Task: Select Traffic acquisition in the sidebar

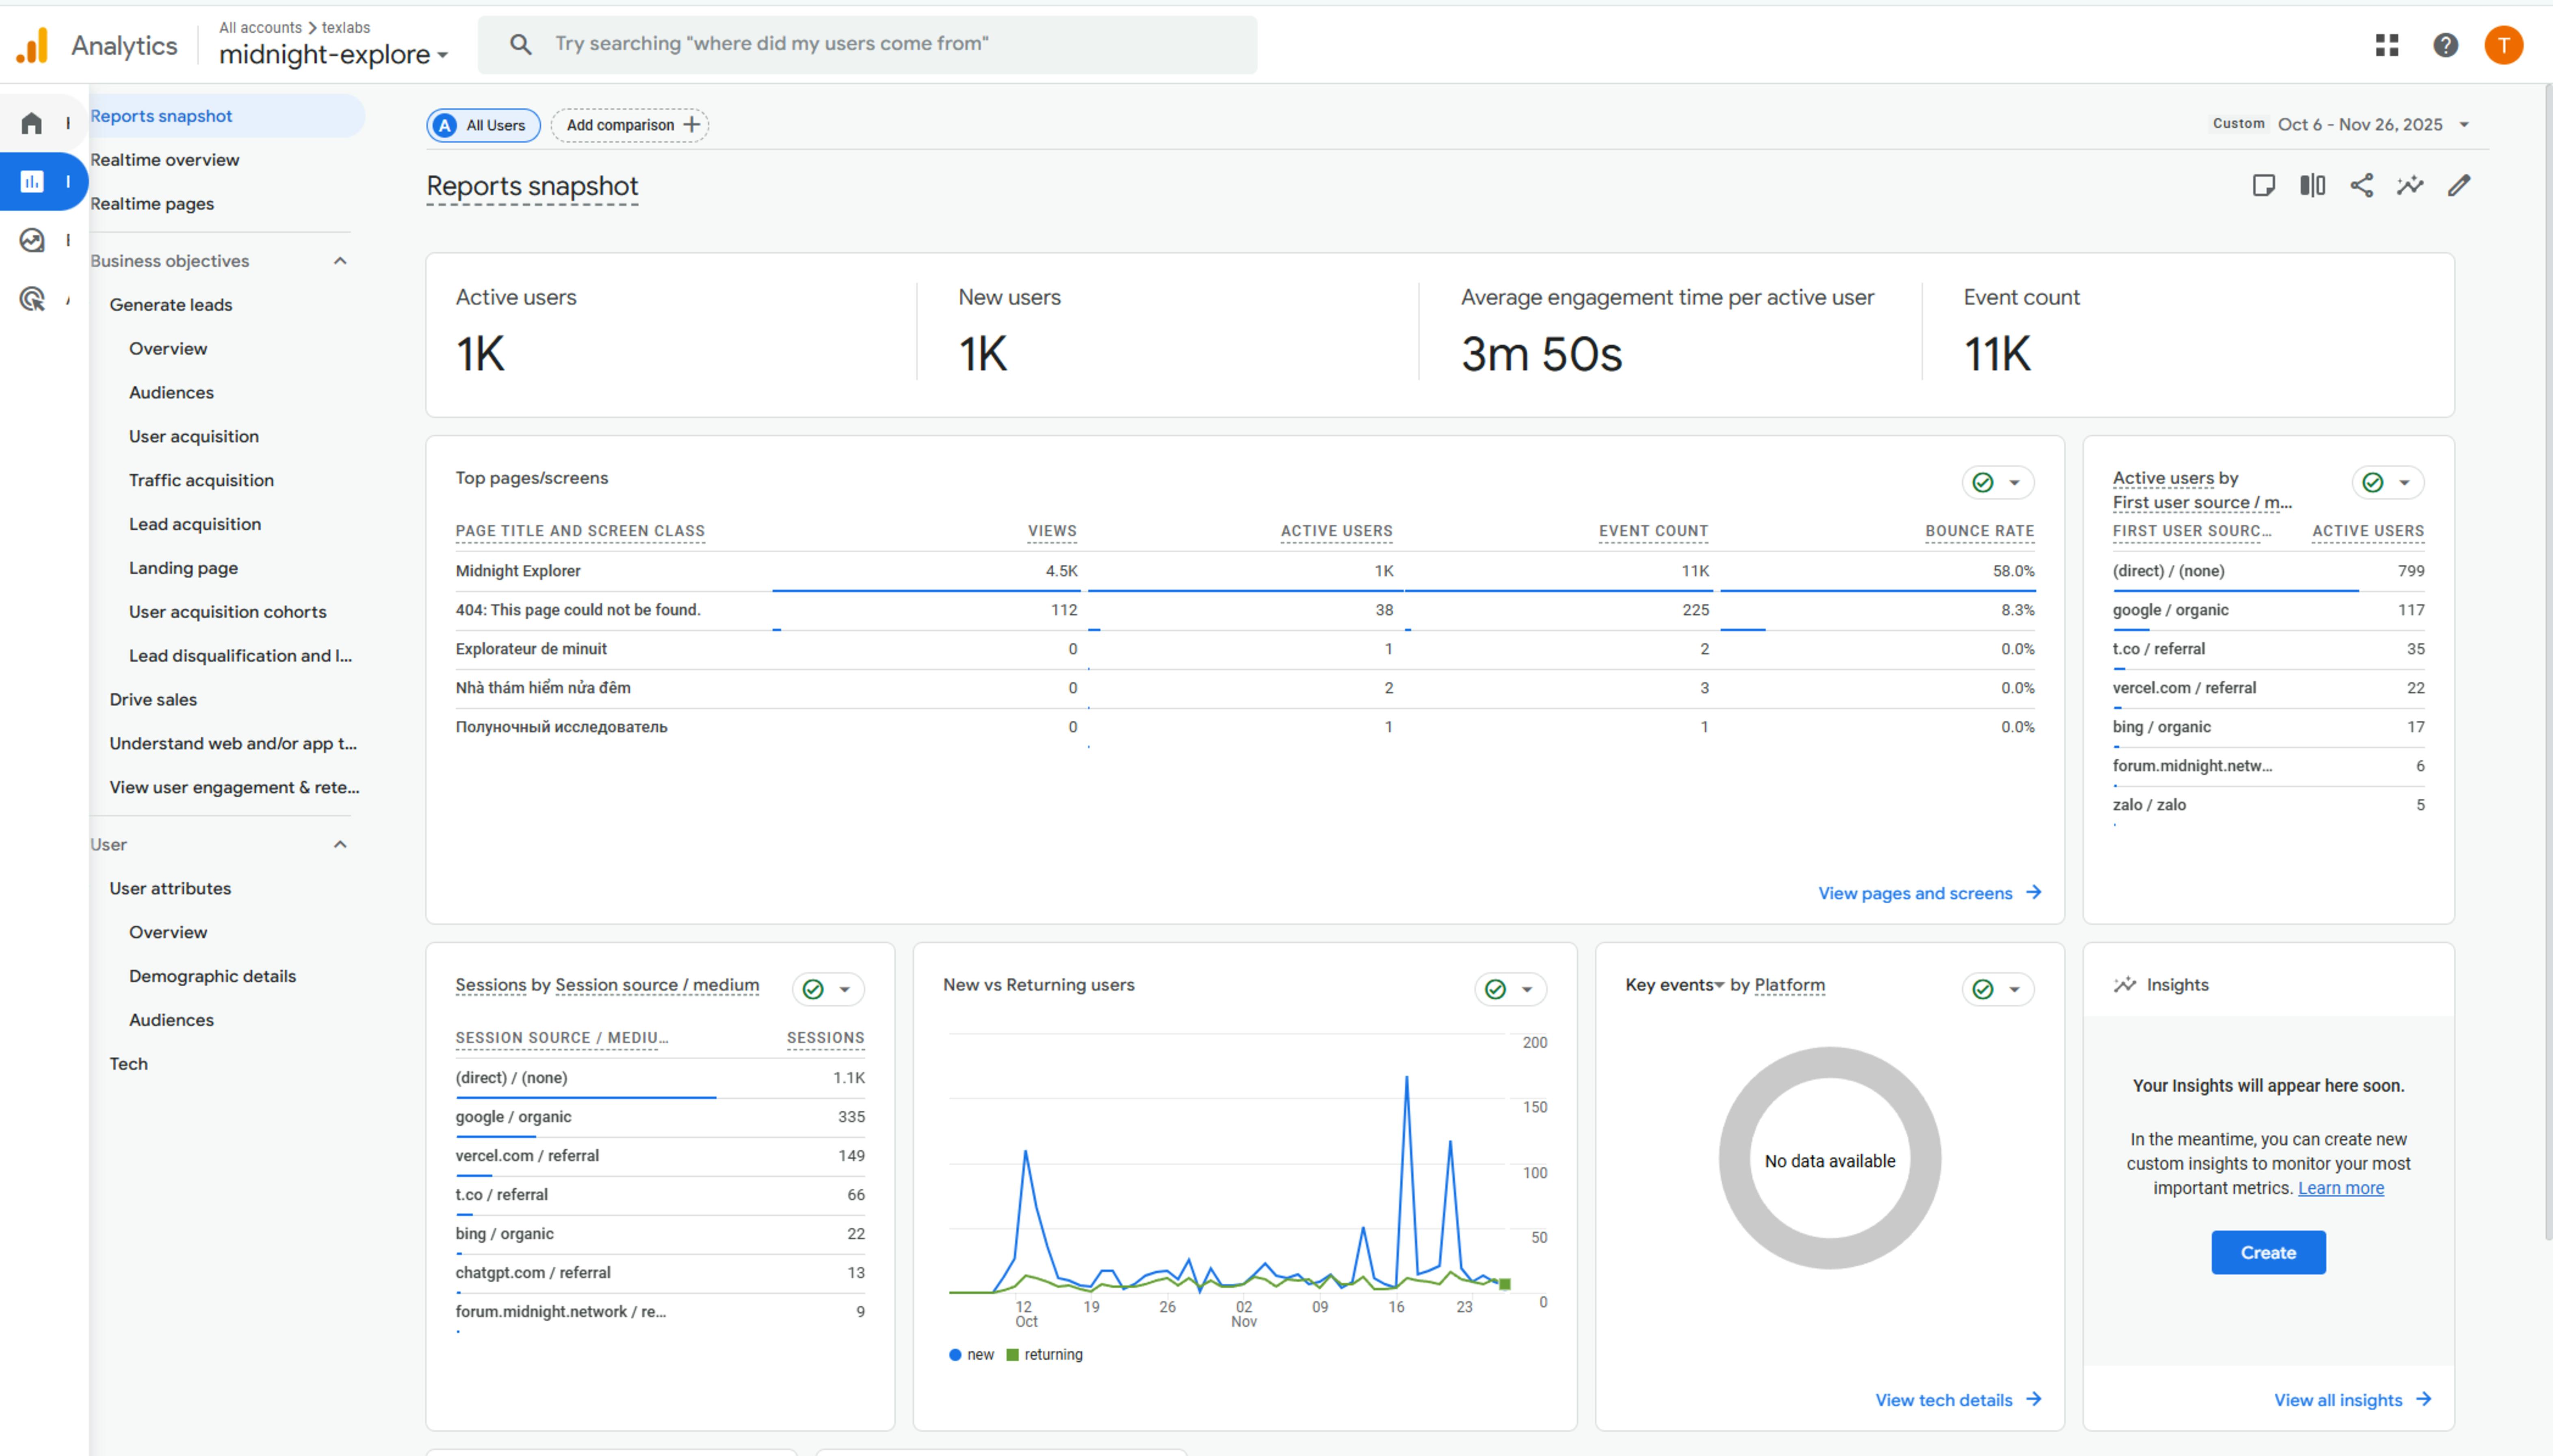Action: tap(201, 480)
